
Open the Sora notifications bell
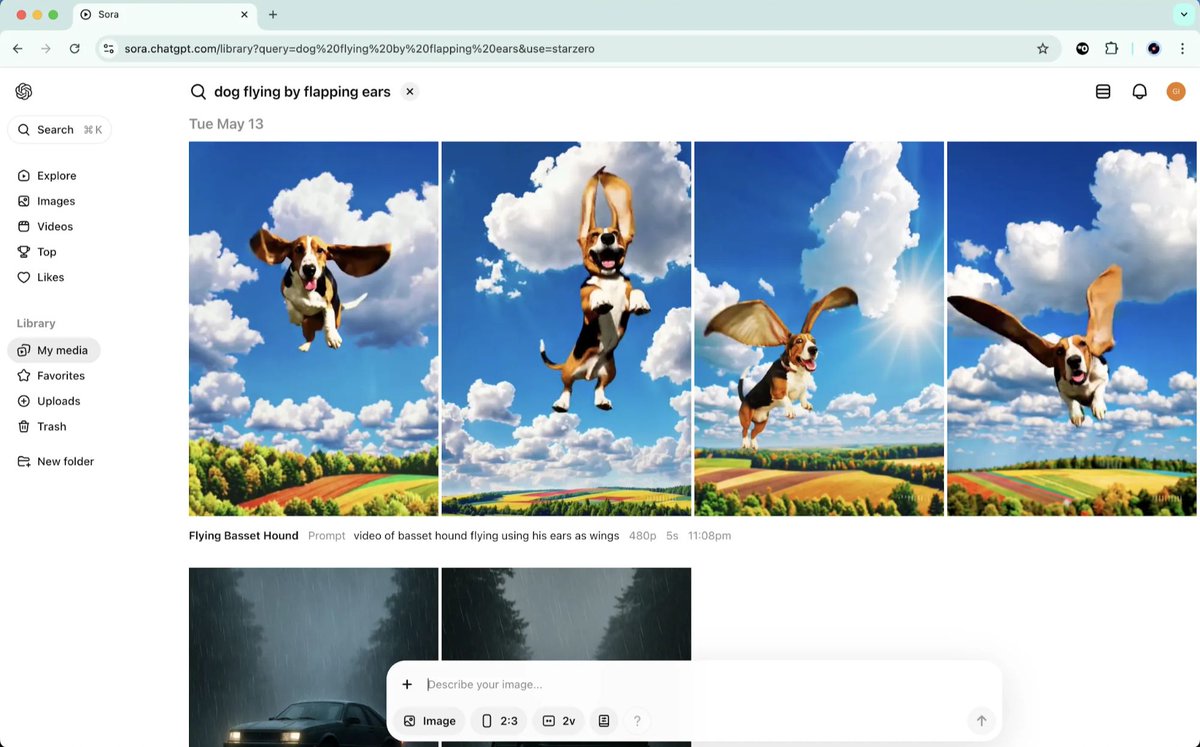point(1139,91)
